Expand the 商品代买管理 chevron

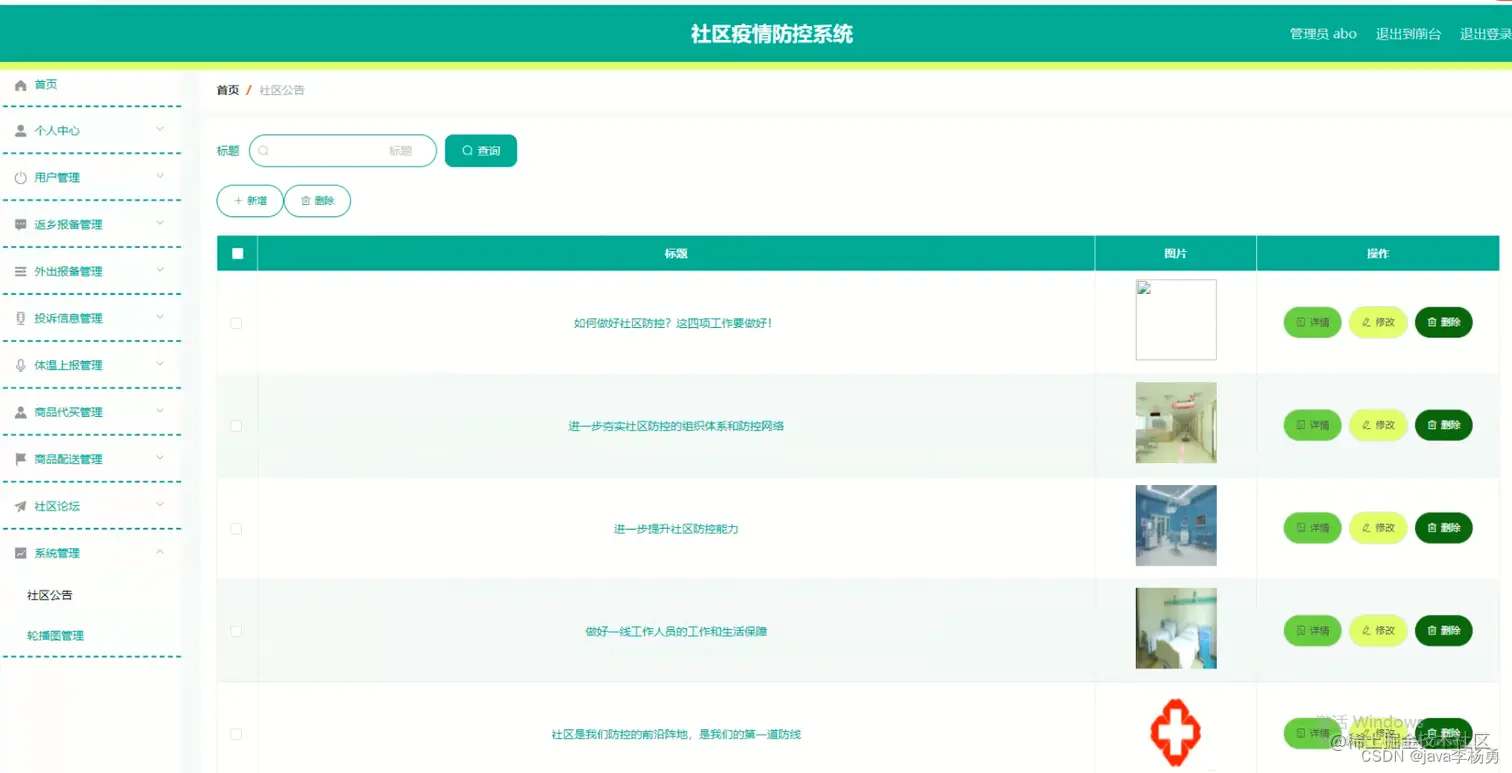[x=160, y=411]
